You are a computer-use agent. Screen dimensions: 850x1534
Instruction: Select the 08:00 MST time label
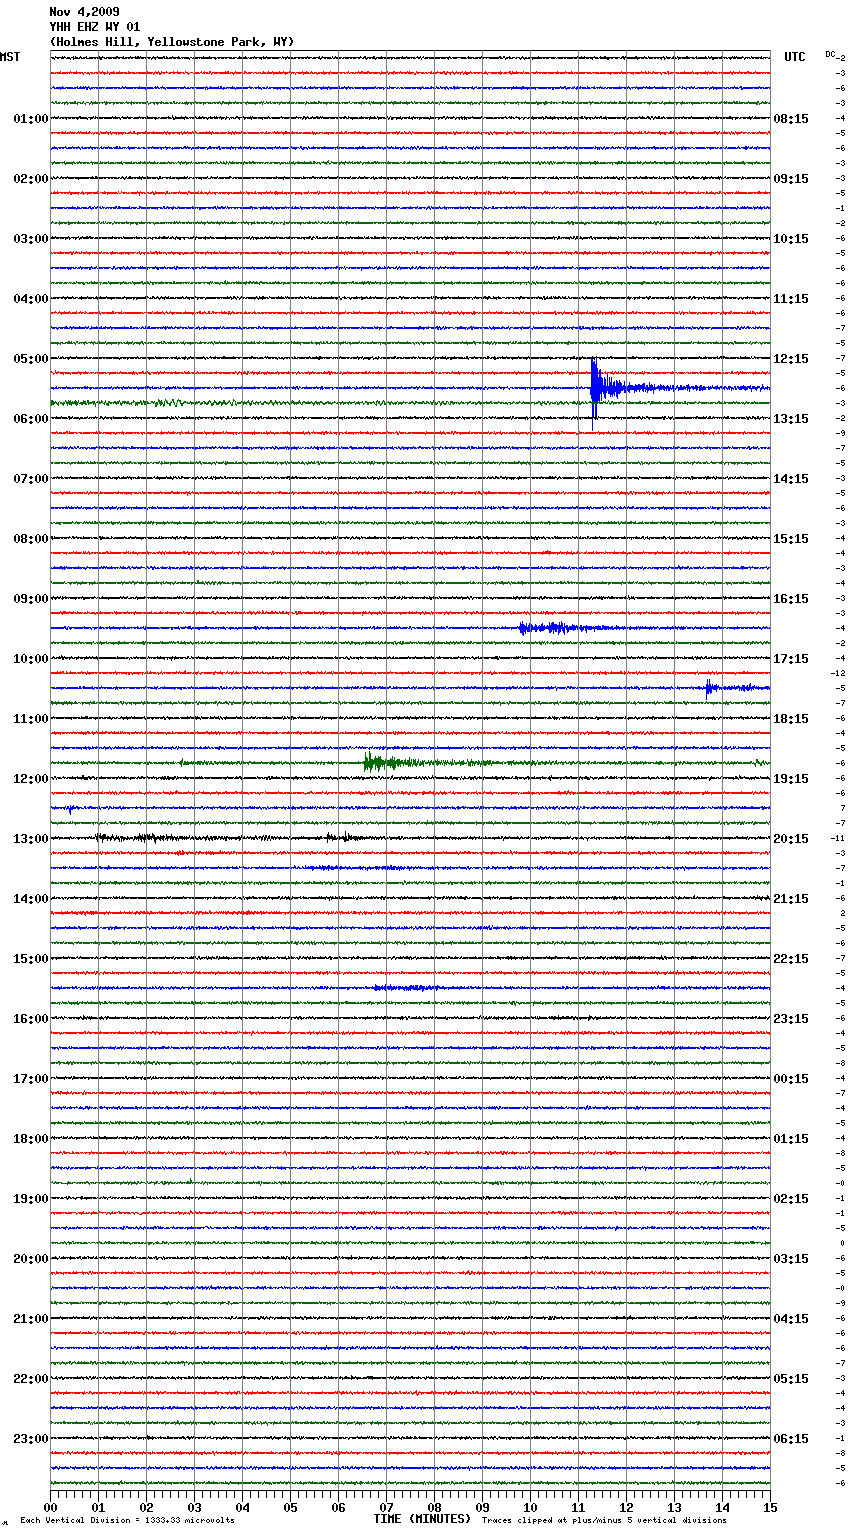point(31,539)
